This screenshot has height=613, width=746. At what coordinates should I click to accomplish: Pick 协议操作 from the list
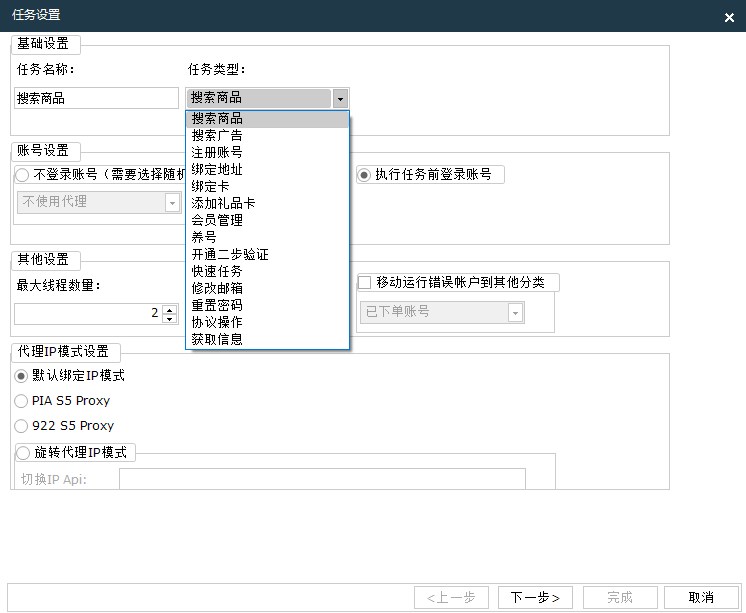(x=267, y=322)
